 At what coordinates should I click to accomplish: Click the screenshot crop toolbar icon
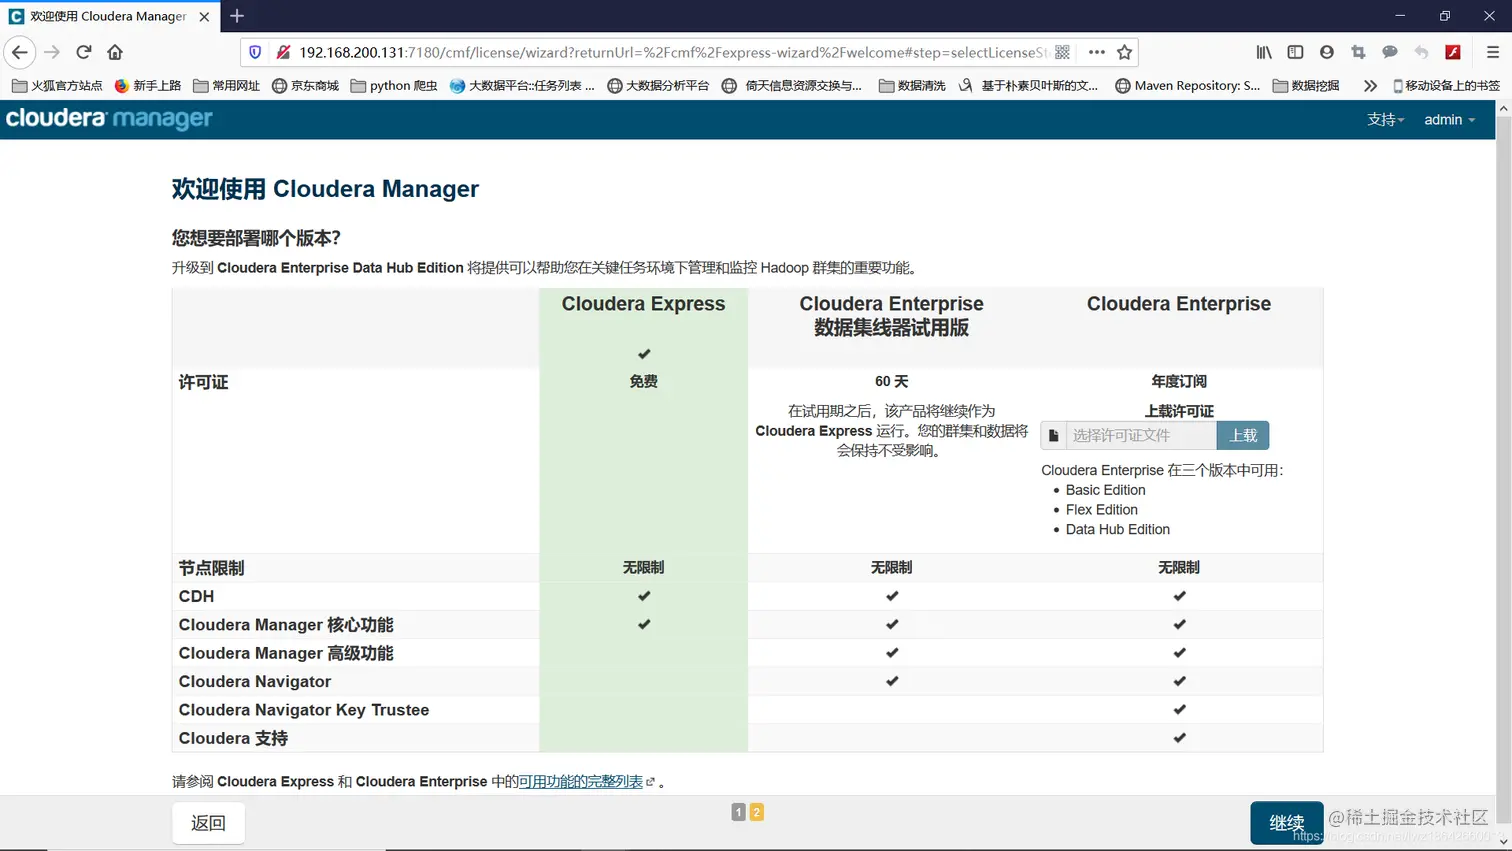tap(1358, 52)
